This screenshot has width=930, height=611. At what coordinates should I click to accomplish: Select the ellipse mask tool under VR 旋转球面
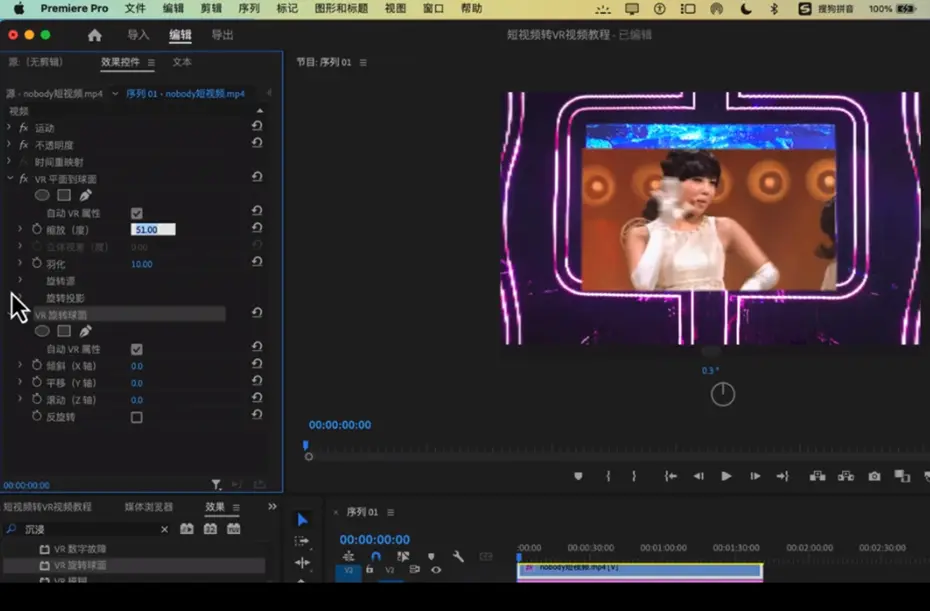click(42, 331)
